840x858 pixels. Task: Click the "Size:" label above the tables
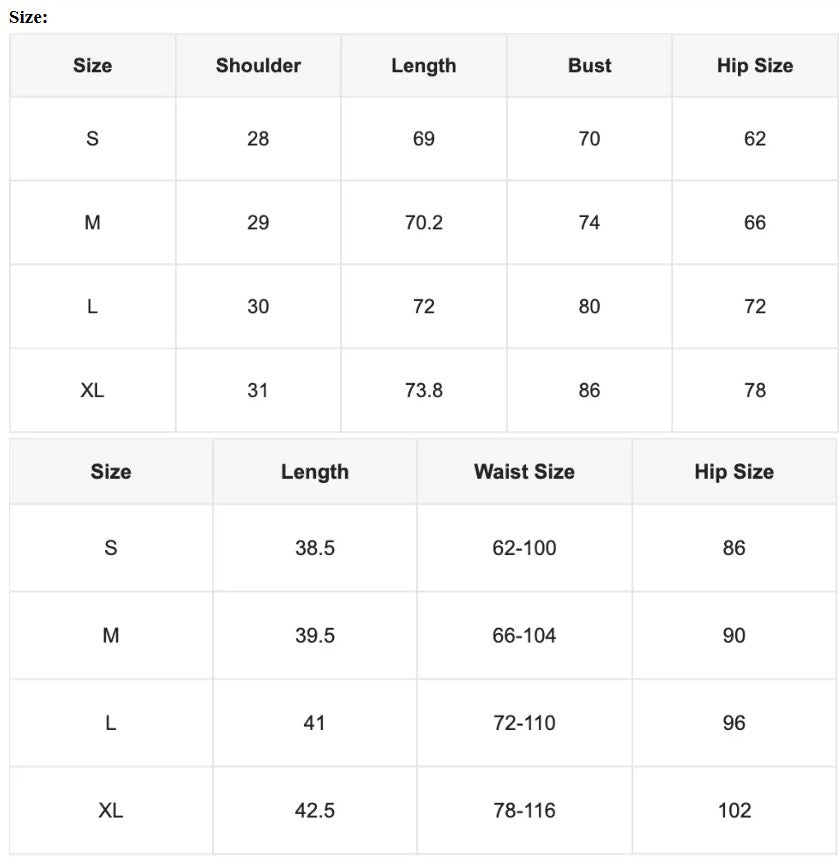pyautogui.click(x=28, y=17)
